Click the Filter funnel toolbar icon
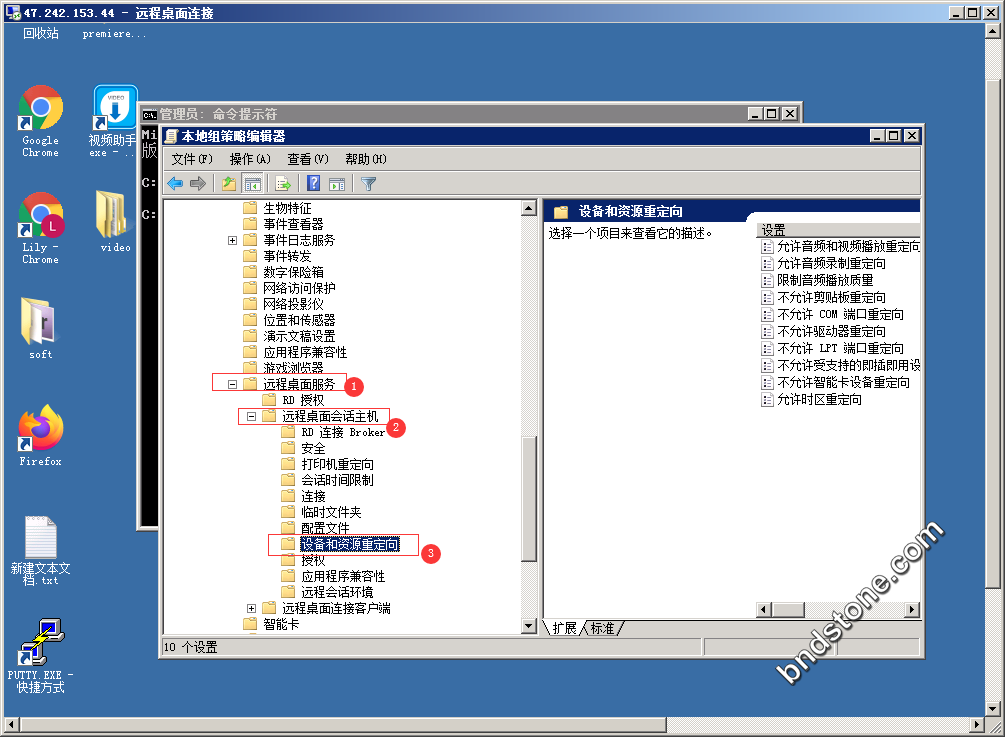Viewport: 1005px width, 737px height. (368, 183)
